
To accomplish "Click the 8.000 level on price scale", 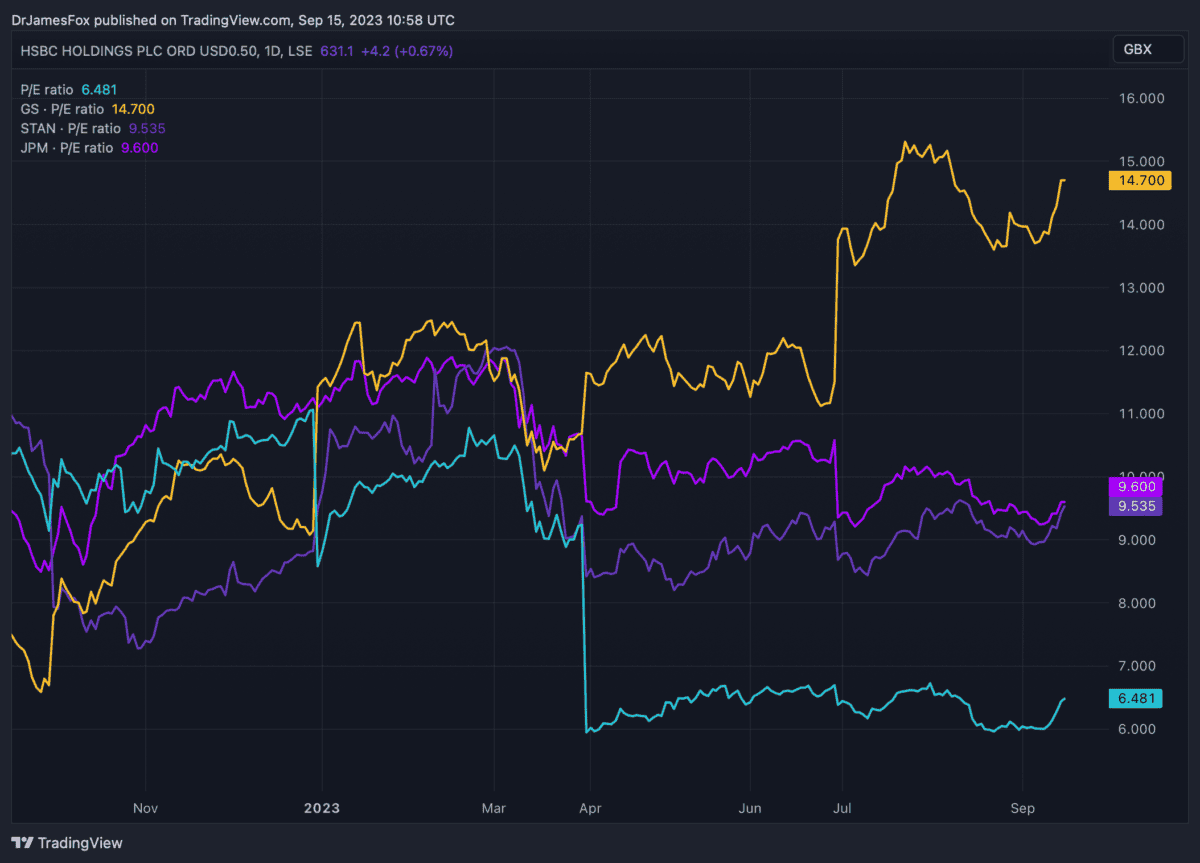I will point(1143,603).
